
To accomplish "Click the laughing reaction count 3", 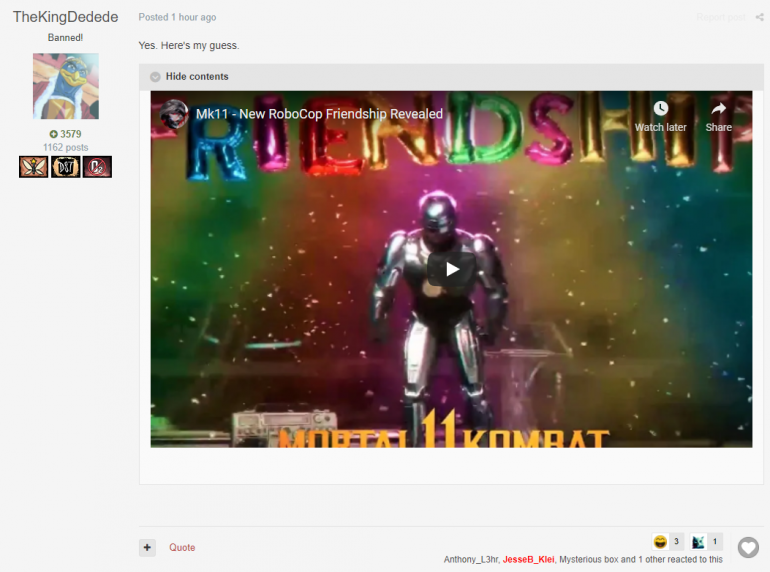I will (676, 542).
